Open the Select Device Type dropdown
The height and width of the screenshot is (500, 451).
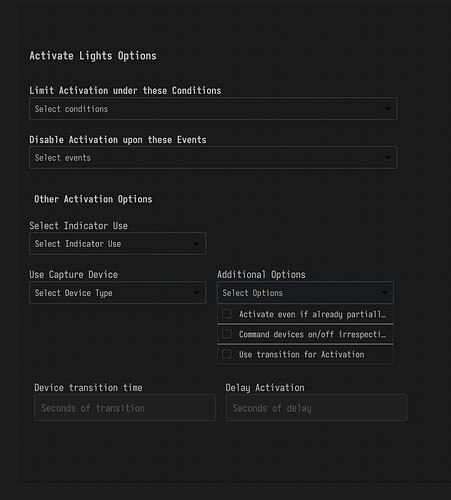pyautogui.click(x=117, y=293)
